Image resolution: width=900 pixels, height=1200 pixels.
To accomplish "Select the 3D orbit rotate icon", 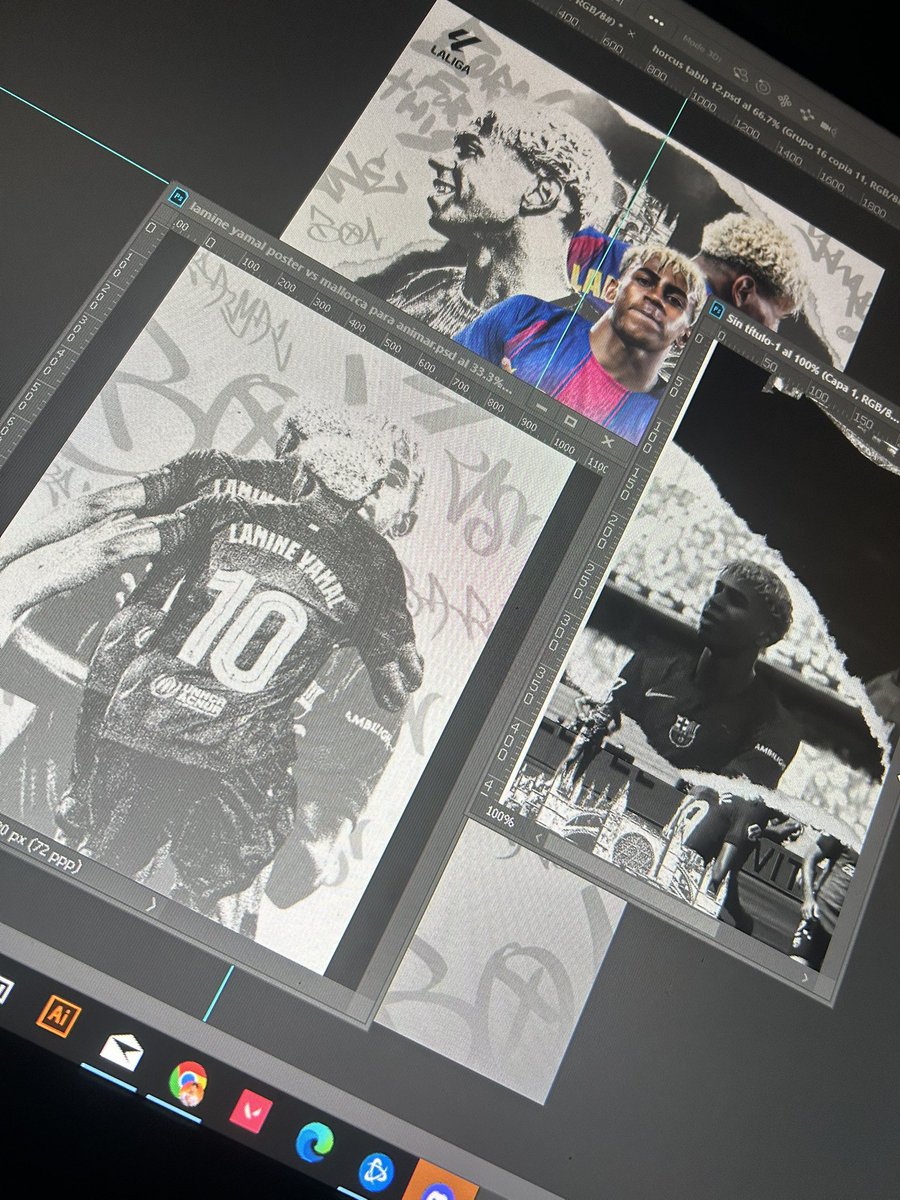I will click(740, 74).
